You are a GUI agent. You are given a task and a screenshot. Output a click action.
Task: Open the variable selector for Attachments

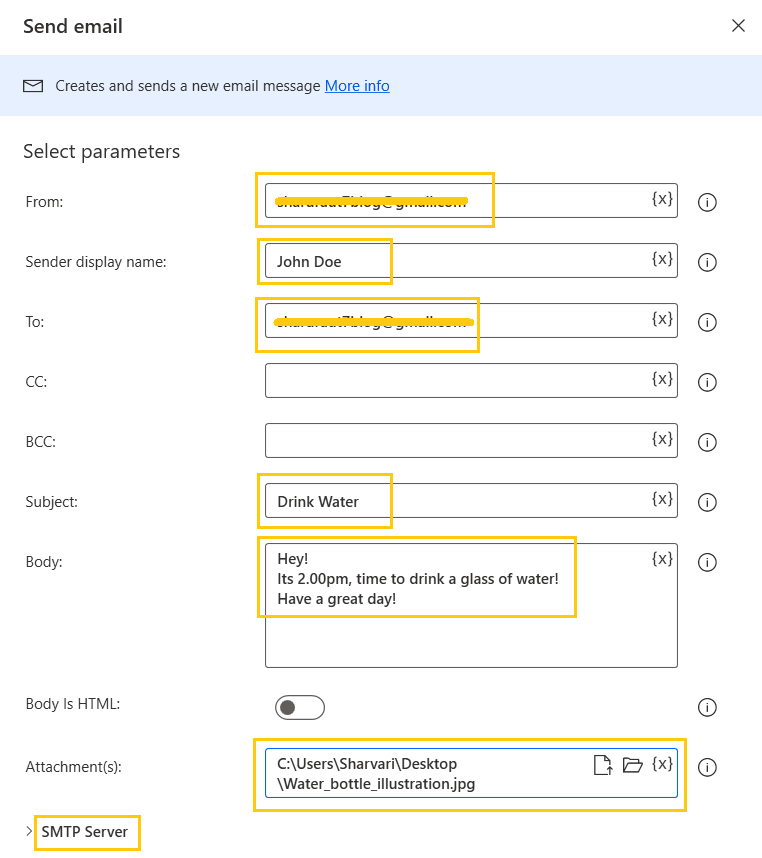click(662, 763)
